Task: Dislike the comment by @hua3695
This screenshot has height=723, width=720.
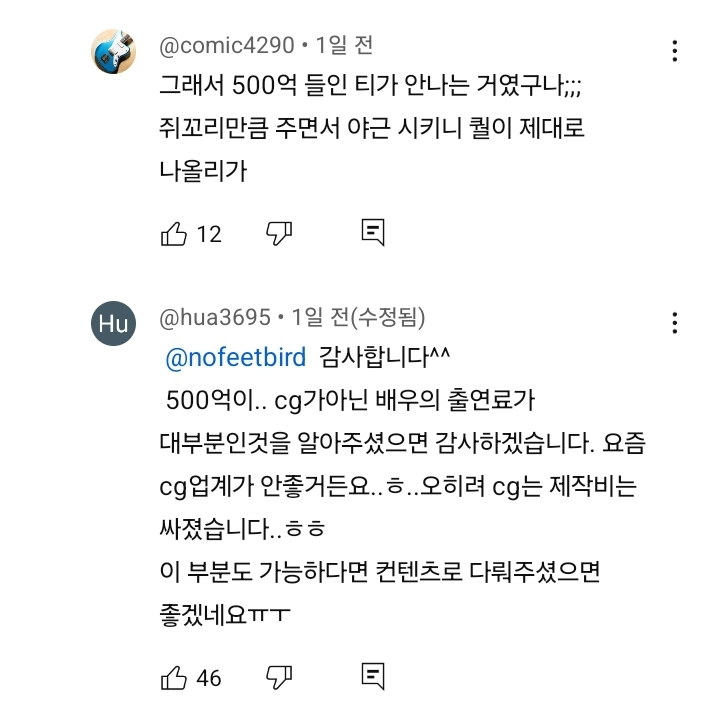Action: click(x=278, y=677)
